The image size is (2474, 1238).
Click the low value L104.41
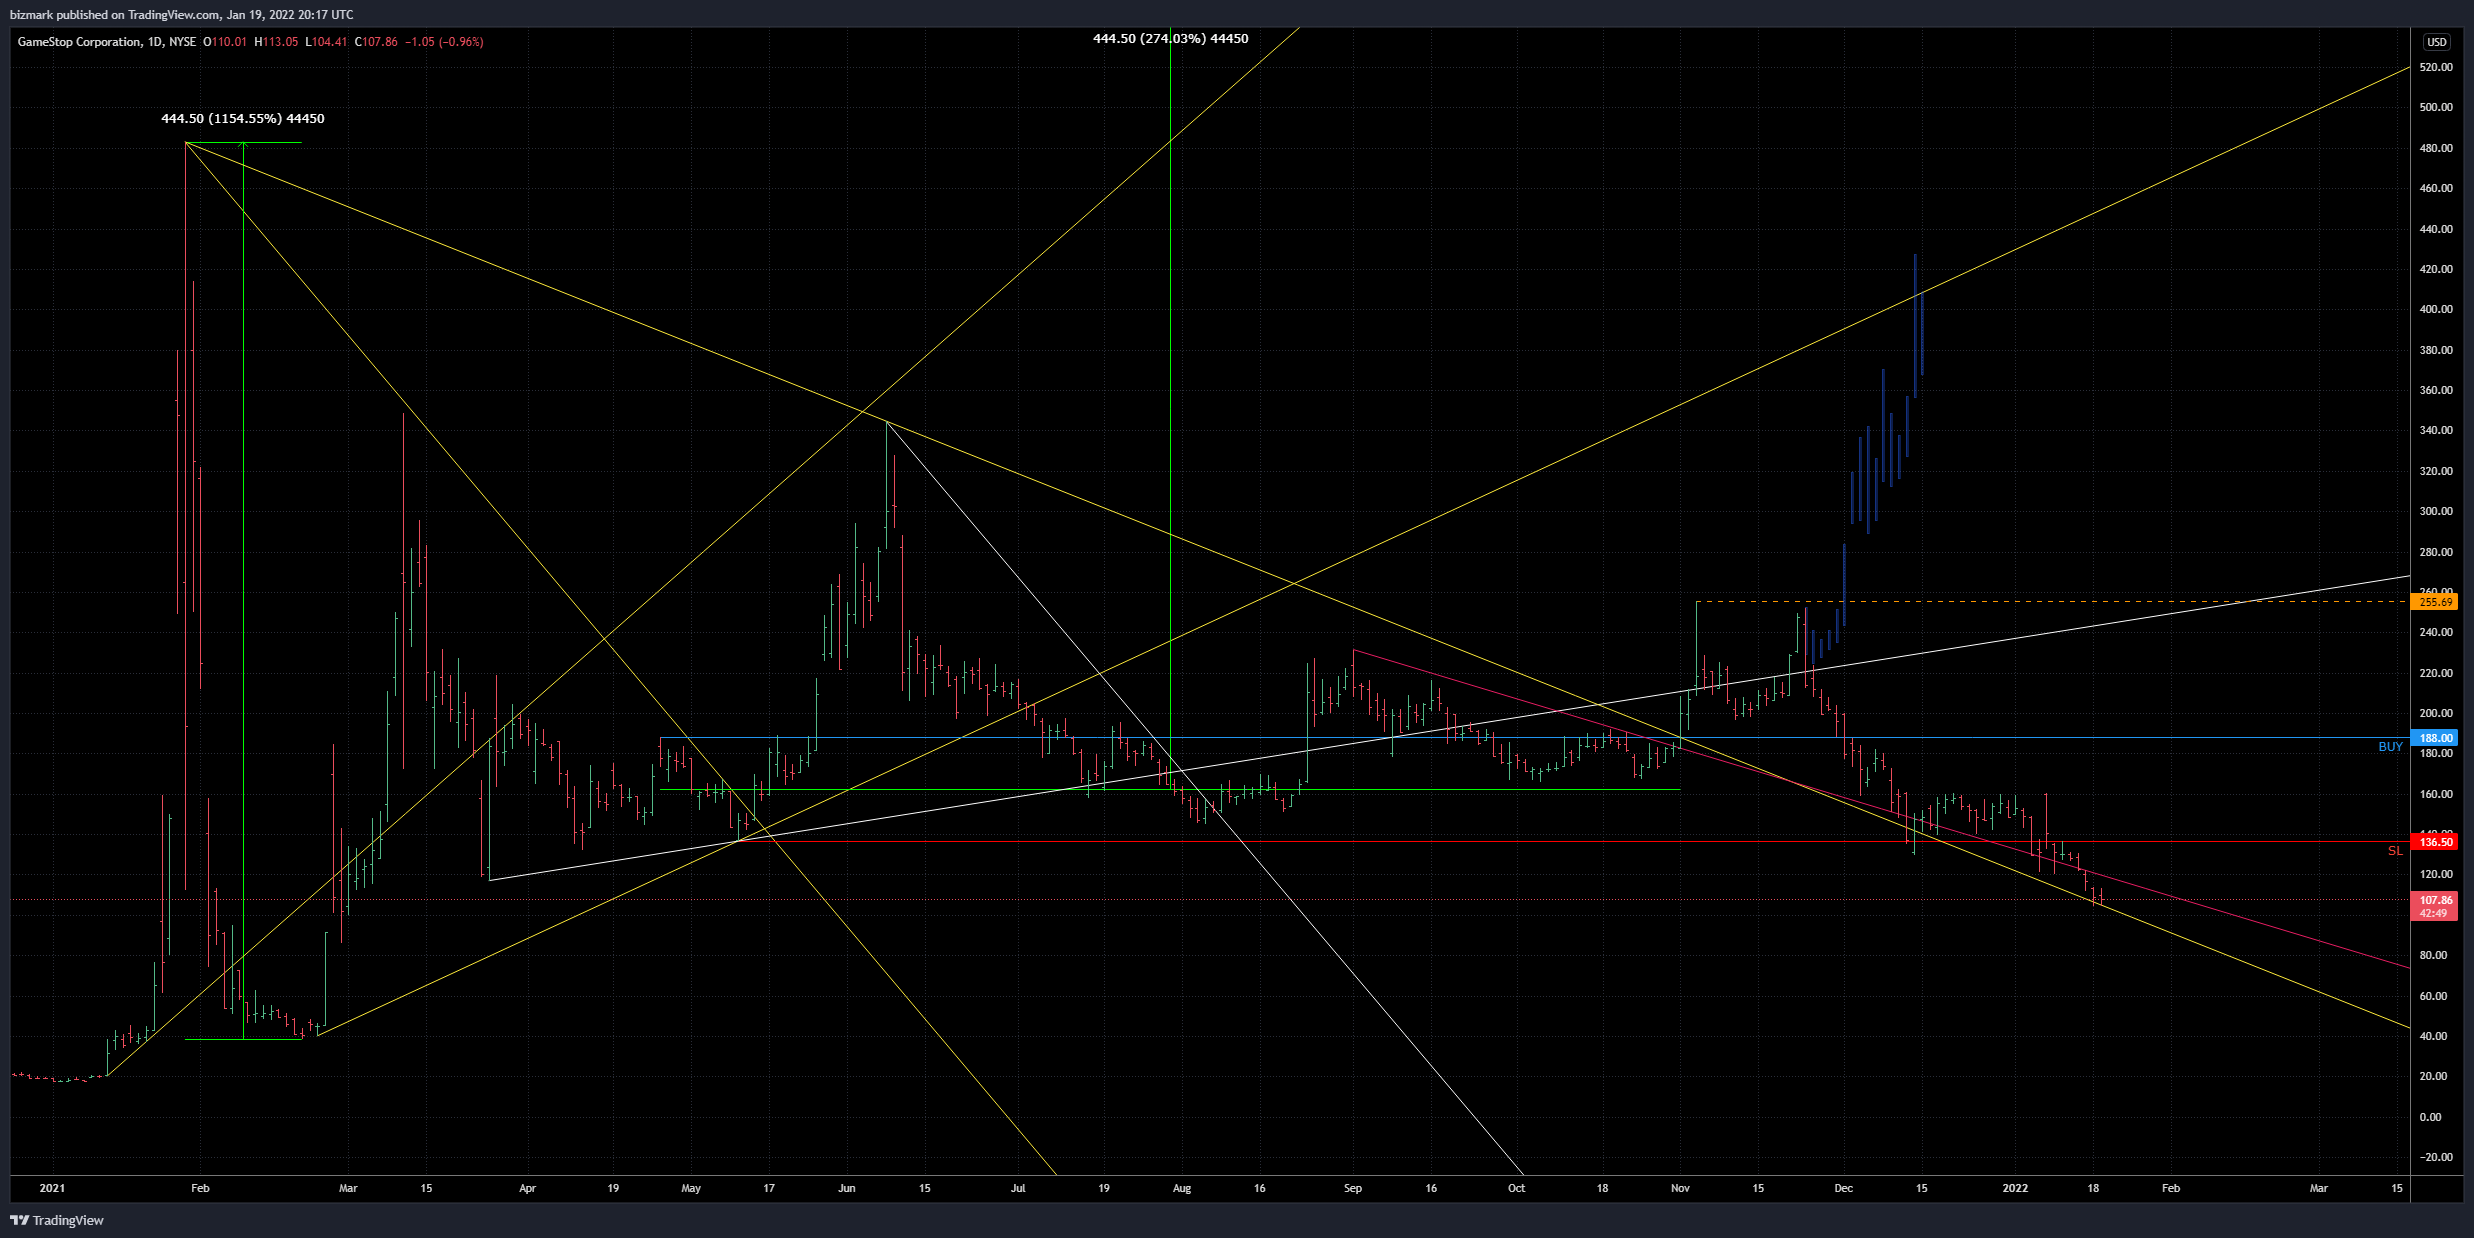[x=326, y=42]
